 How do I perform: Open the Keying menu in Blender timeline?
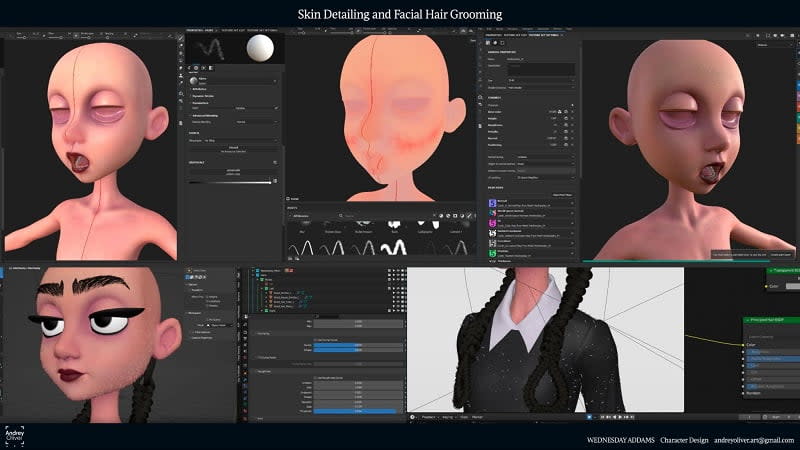tap(448, 417)
